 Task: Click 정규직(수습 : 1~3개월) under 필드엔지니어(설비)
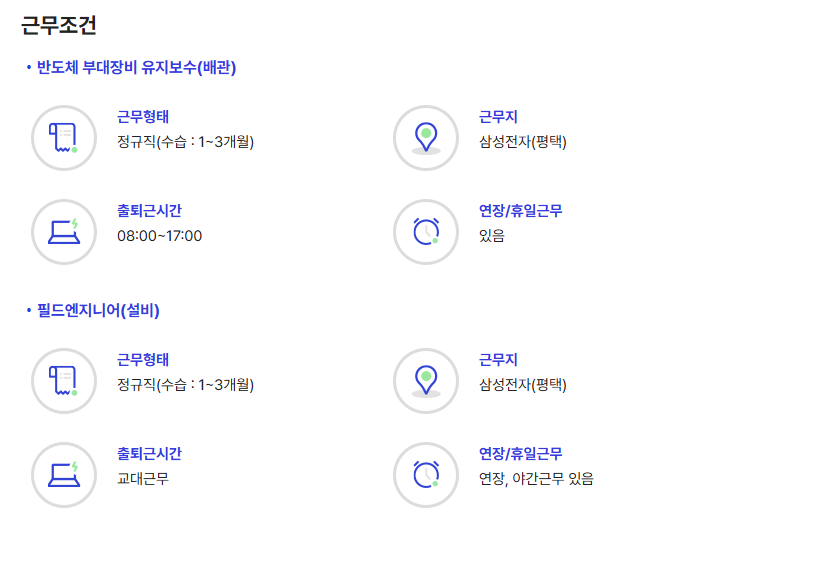tap(186, 385)
